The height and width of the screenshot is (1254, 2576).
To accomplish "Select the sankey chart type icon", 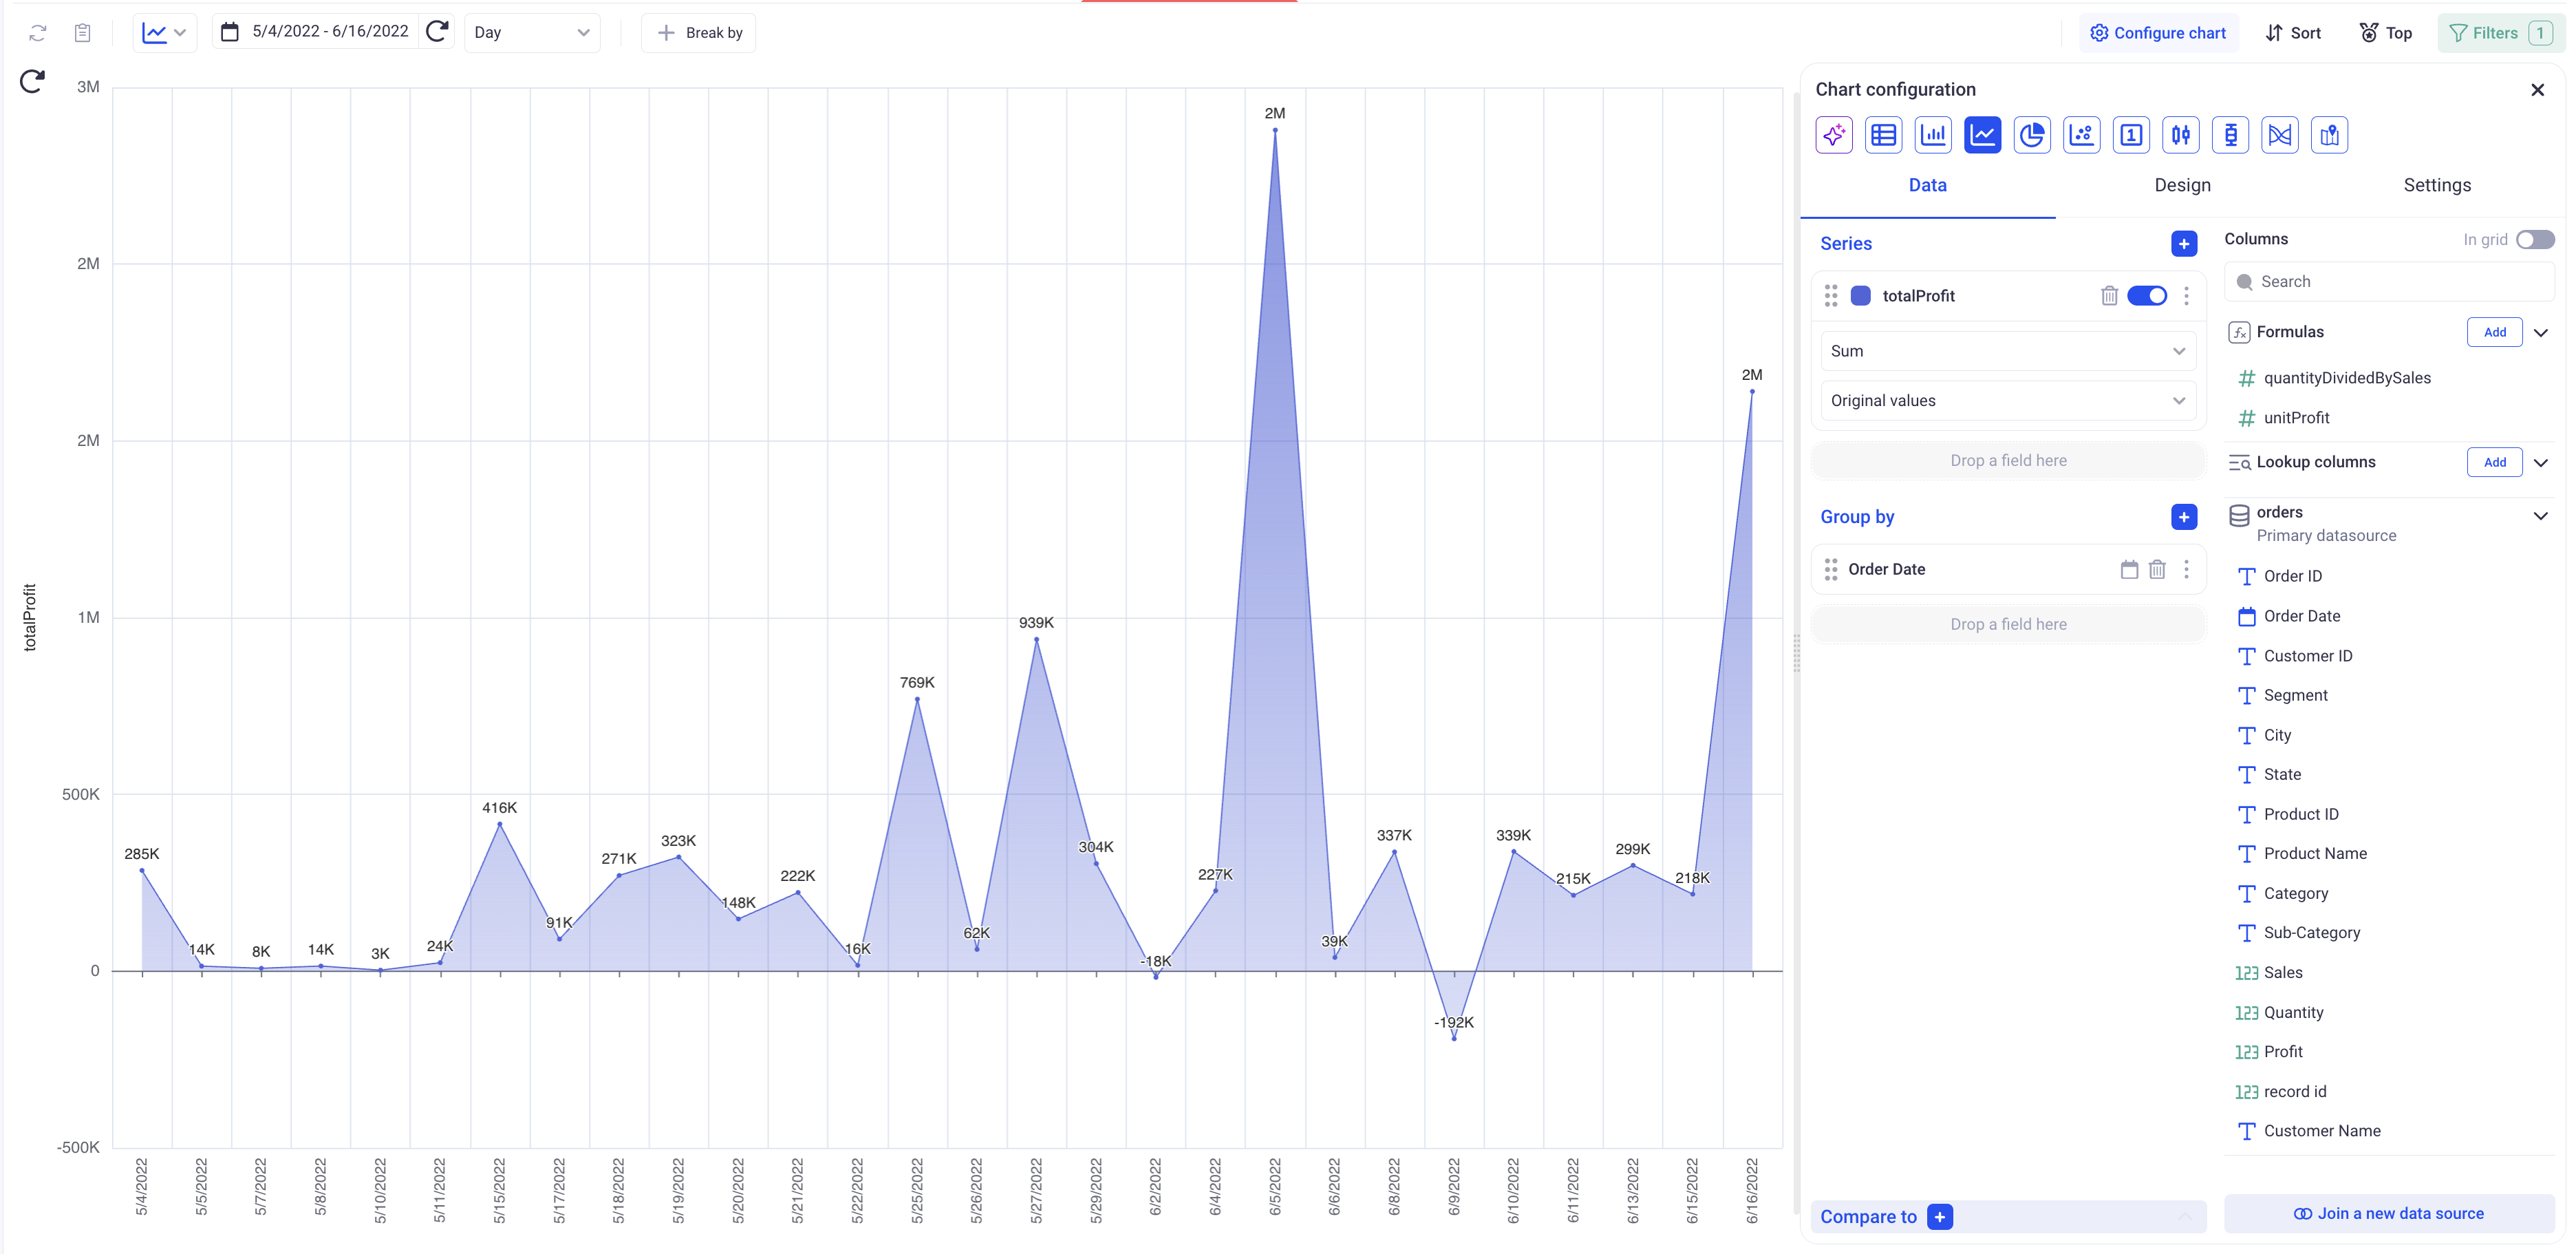I will [2280, 135].
